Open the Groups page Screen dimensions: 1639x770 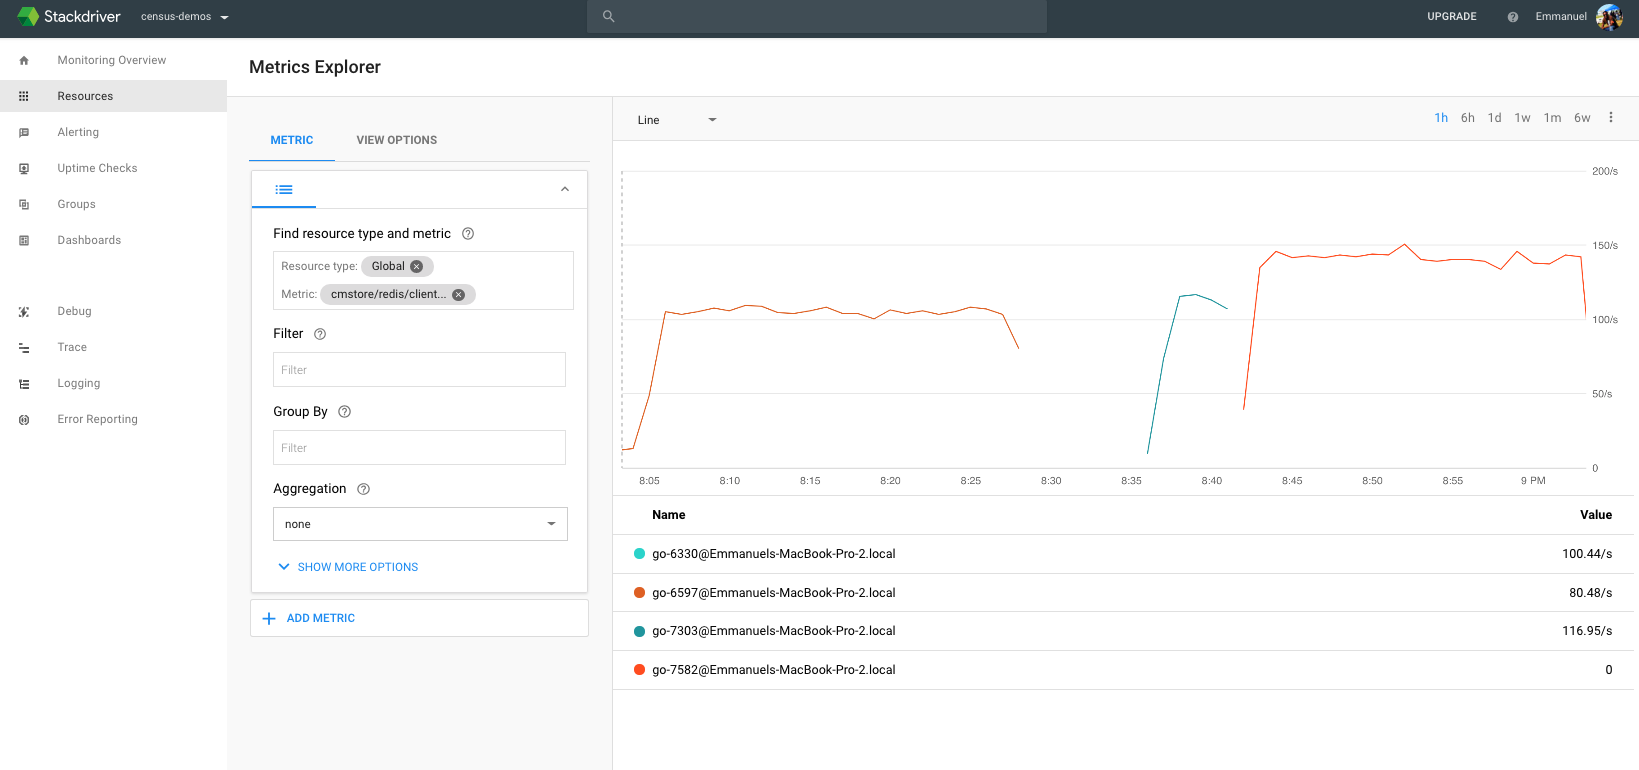click(x=76, y=204)
